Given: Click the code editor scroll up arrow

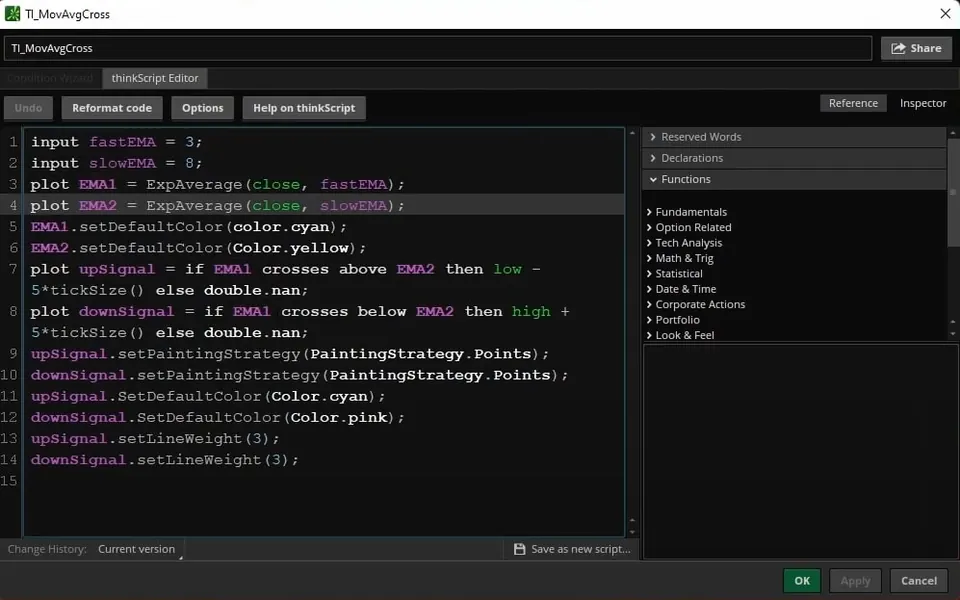Looking at the screenshot, I should [x=632, y=133].
